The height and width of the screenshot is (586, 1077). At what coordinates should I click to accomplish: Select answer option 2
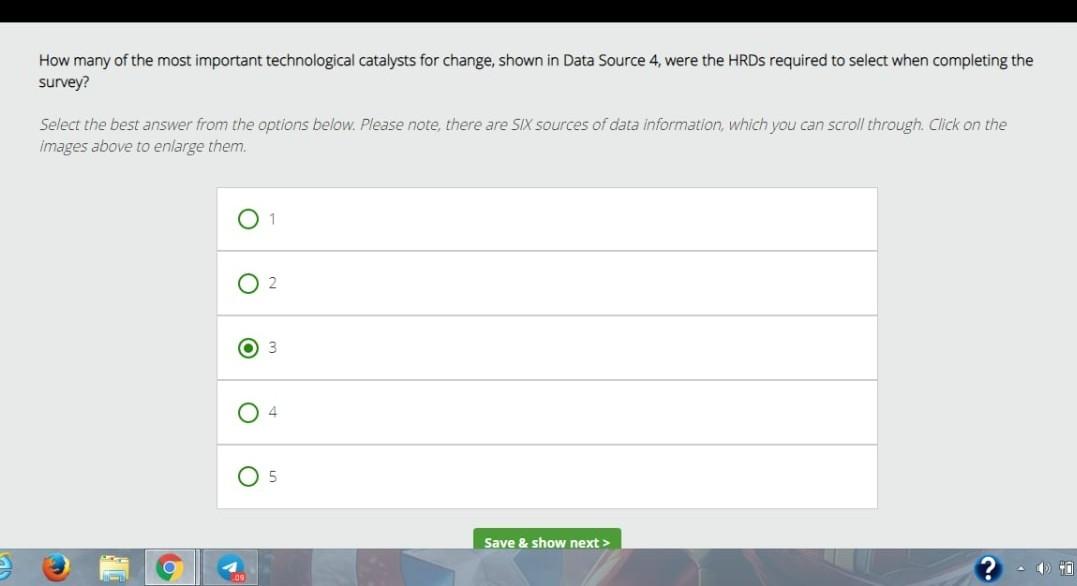point(248,283)
